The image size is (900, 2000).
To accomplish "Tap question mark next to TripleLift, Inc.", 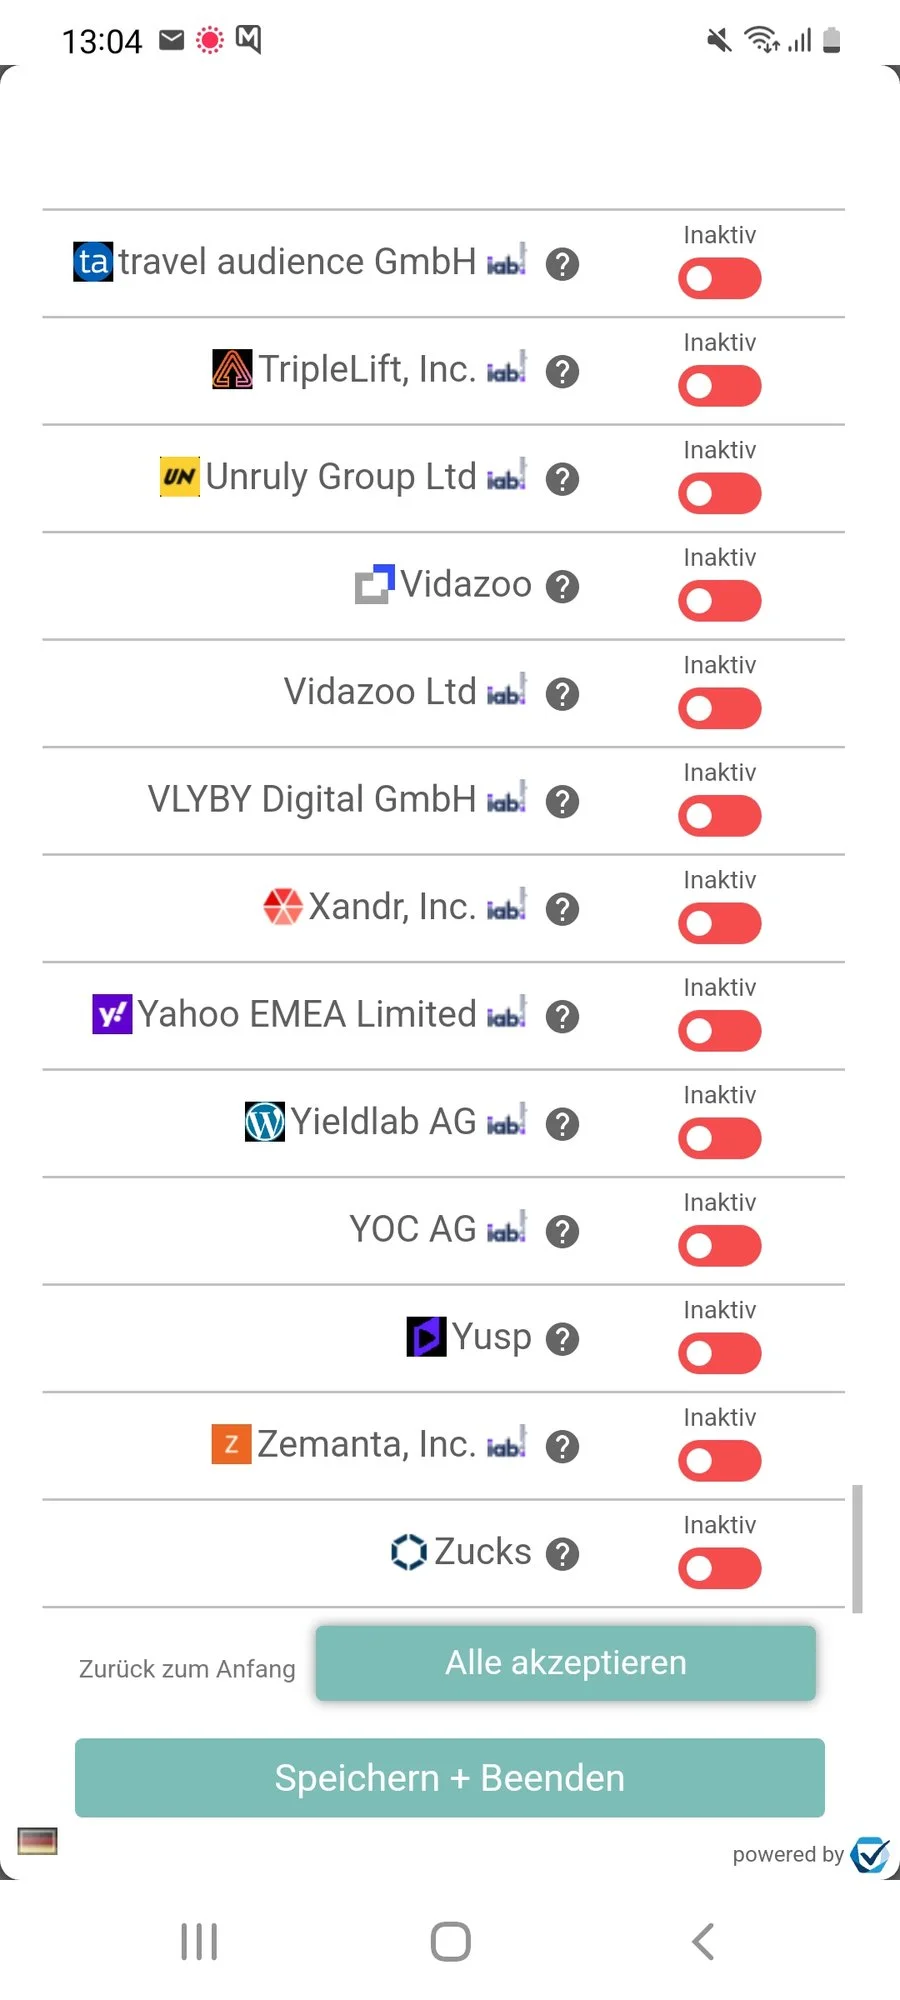I will click(562, 372).
